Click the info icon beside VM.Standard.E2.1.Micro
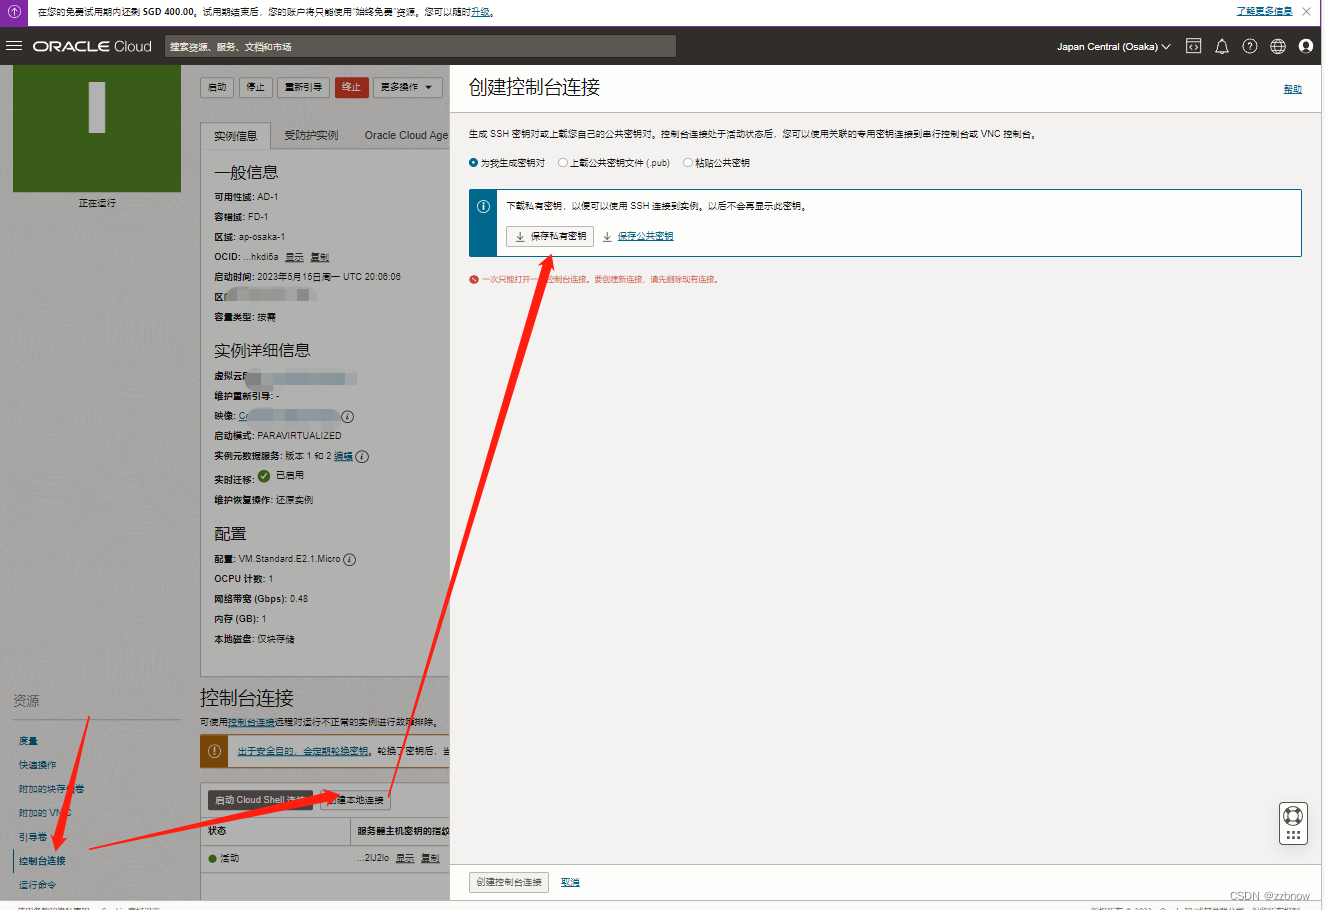 click(350, 559)
